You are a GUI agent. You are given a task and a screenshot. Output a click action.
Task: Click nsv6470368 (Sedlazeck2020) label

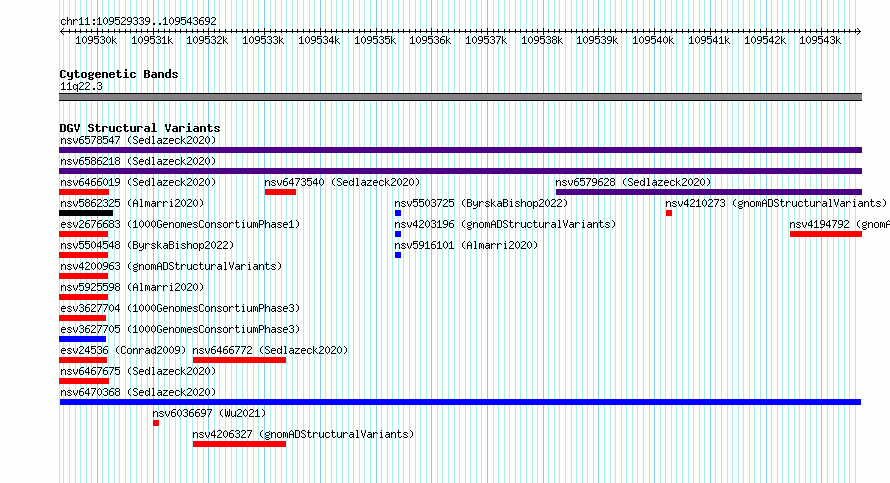point(138,392)
